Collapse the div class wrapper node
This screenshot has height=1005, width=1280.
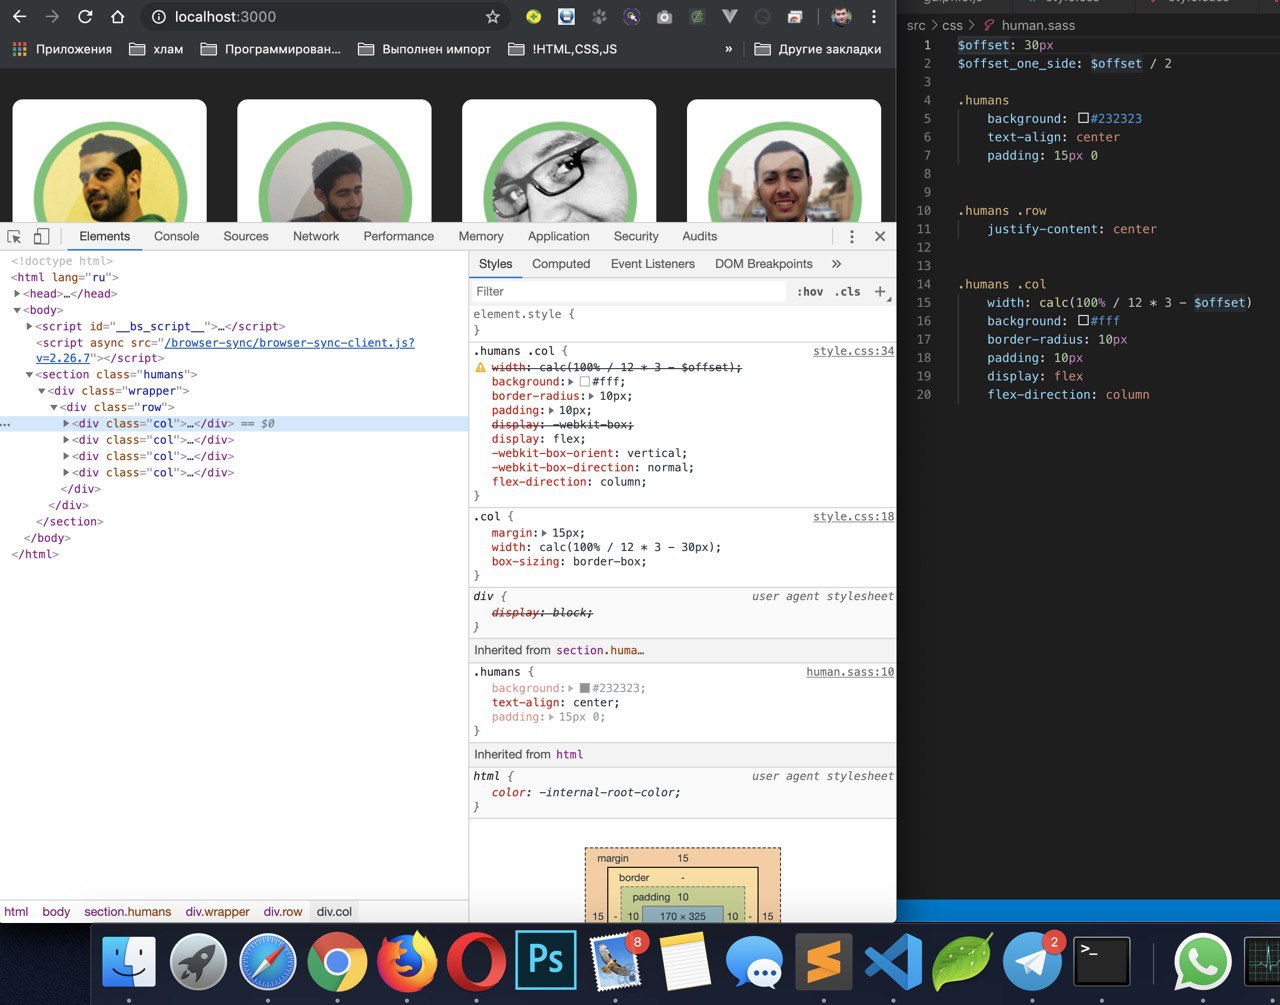(42, 391)
